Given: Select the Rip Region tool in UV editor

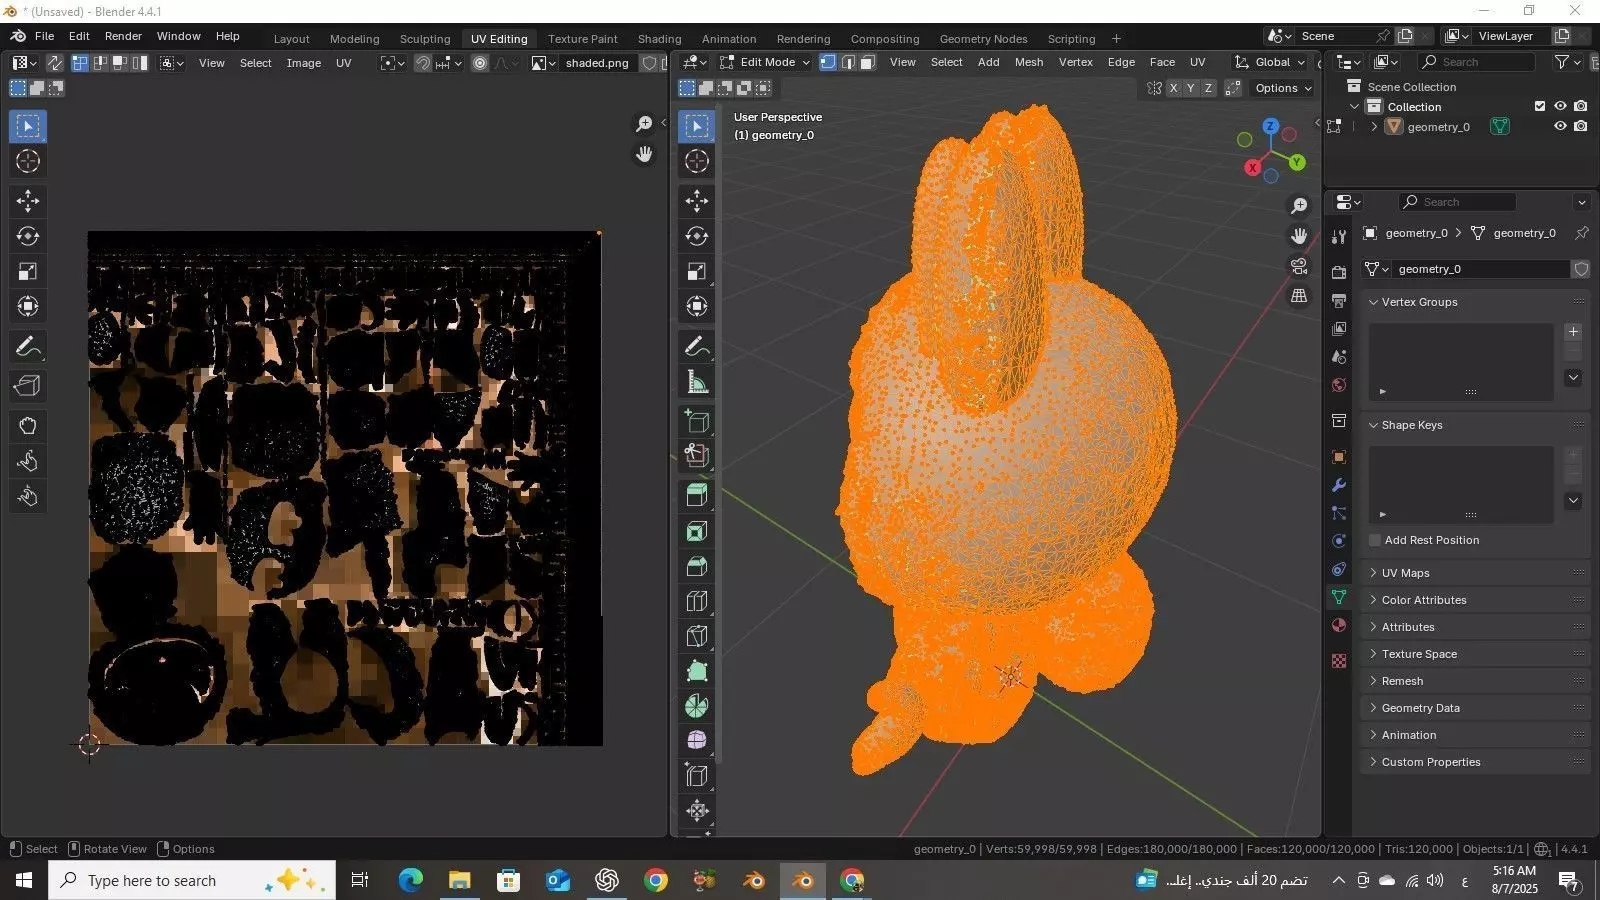Looking at the screenshot, I should (x=28, y=386).
